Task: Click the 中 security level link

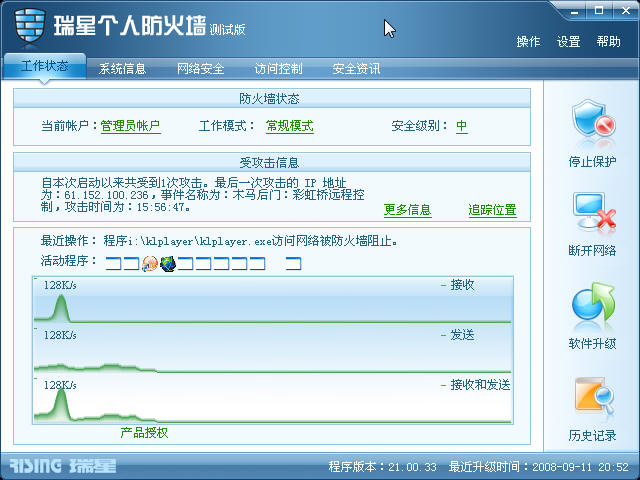Action: (x=462, y=126)
